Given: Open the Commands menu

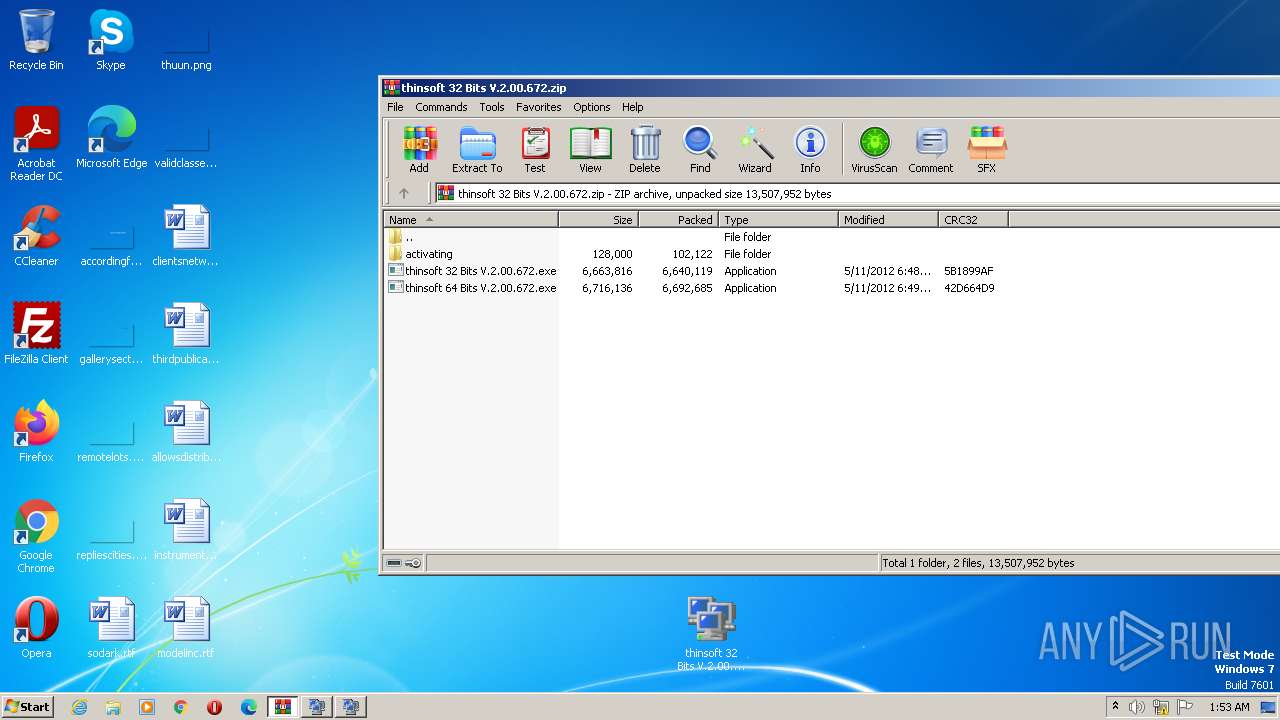Looking at the screenshot, I should click(441, 107).
